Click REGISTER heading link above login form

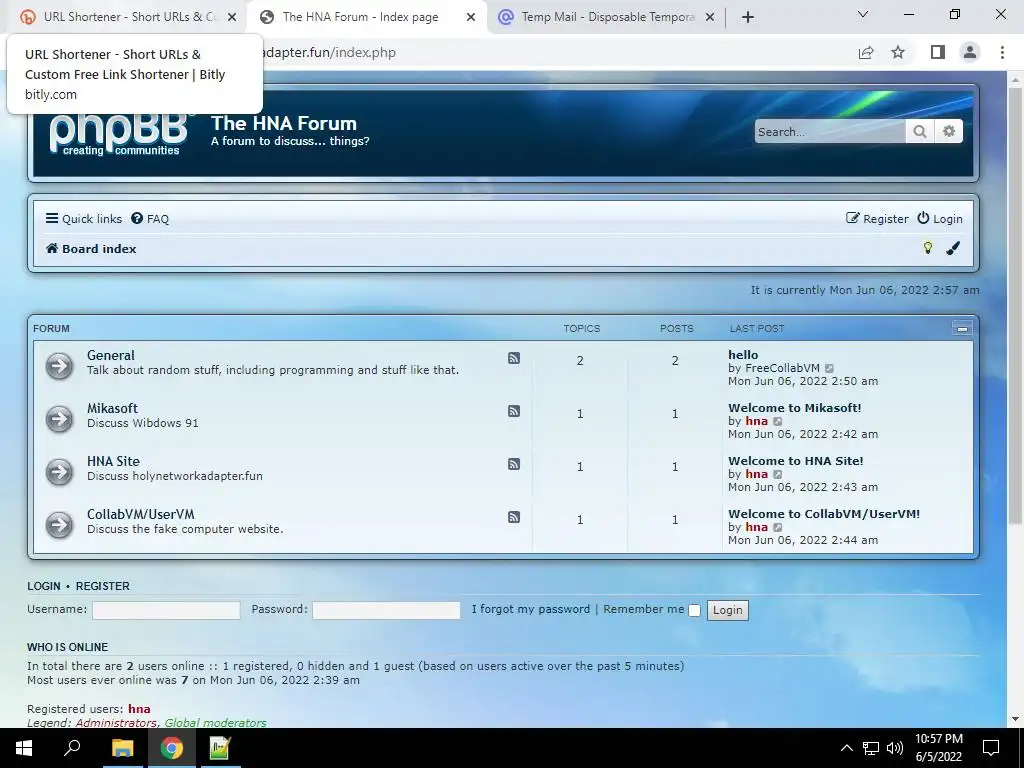103,586
